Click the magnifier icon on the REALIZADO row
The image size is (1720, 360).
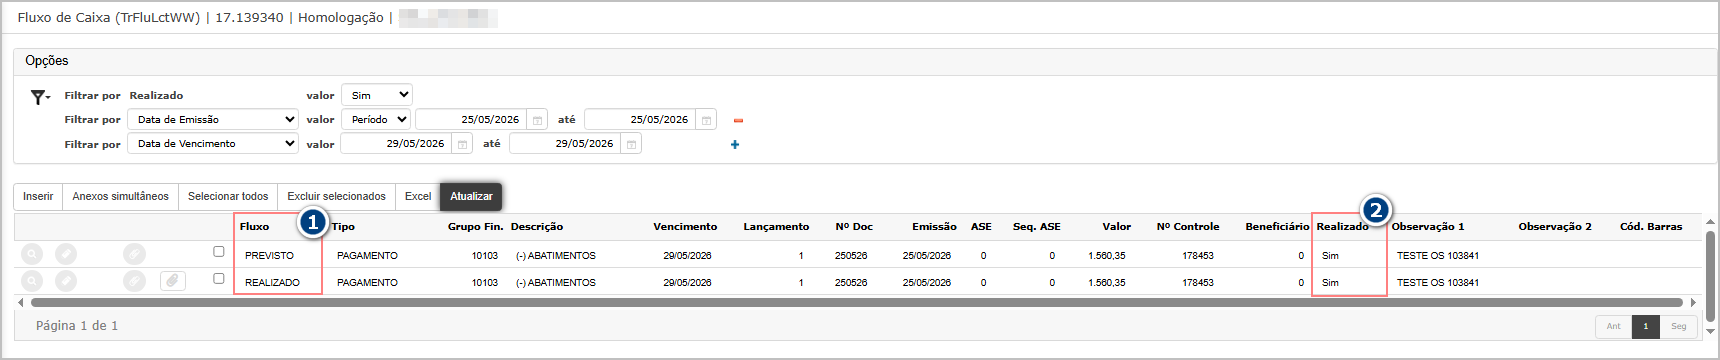coord(32,282)
